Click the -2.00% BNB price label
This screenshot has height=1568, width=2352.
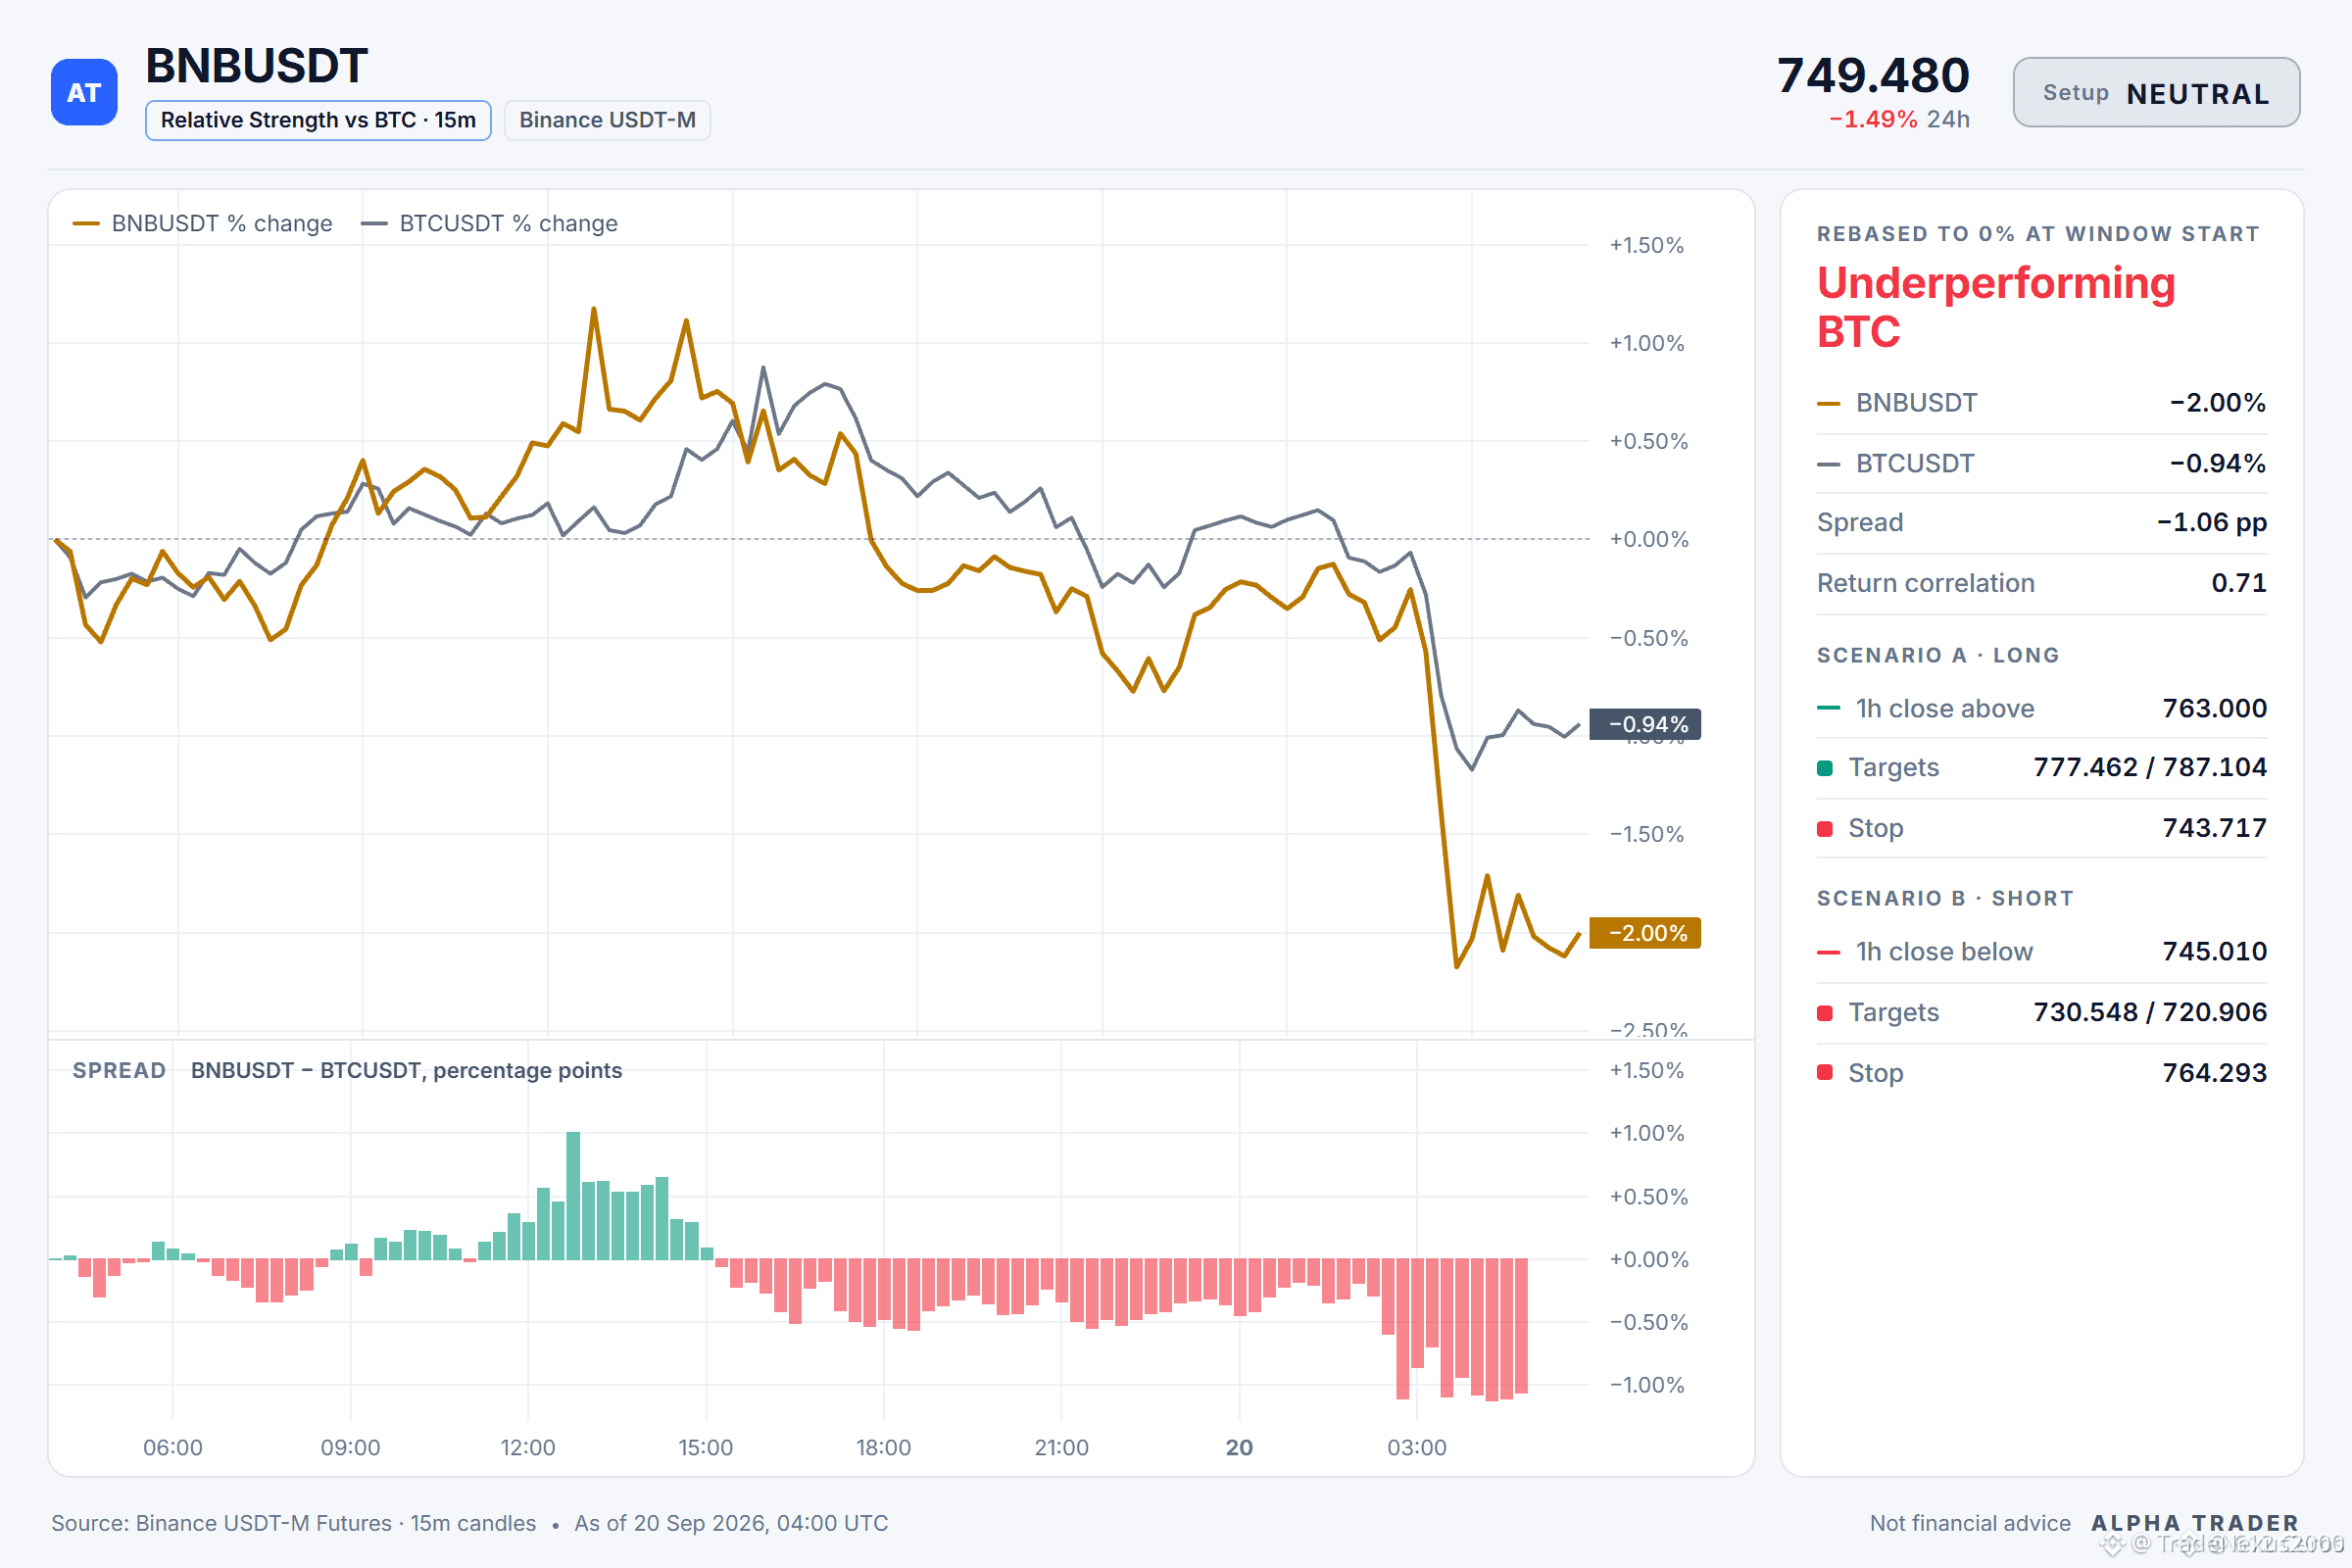[1645, 933]
